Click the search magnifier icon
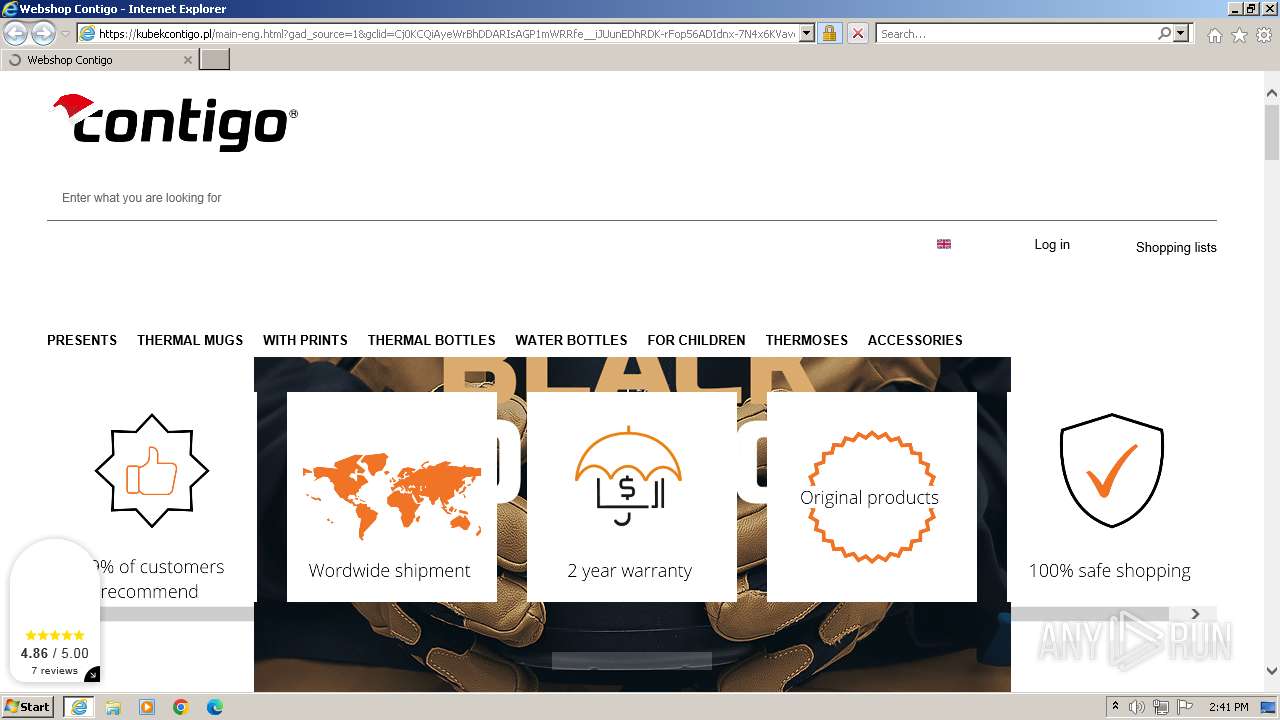1280x720 pixels. [x=1164, y=33]
